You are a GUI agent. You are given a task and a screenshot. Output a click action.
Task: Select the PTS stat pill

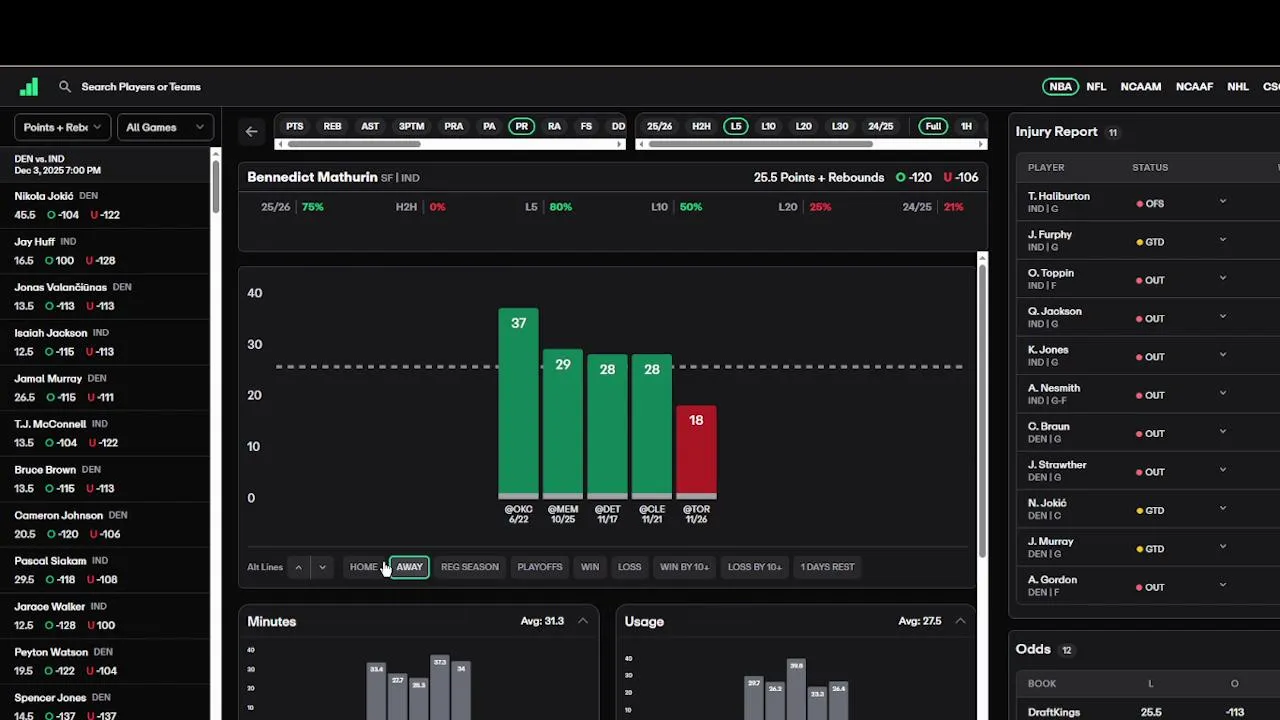(x=295, y=126)
